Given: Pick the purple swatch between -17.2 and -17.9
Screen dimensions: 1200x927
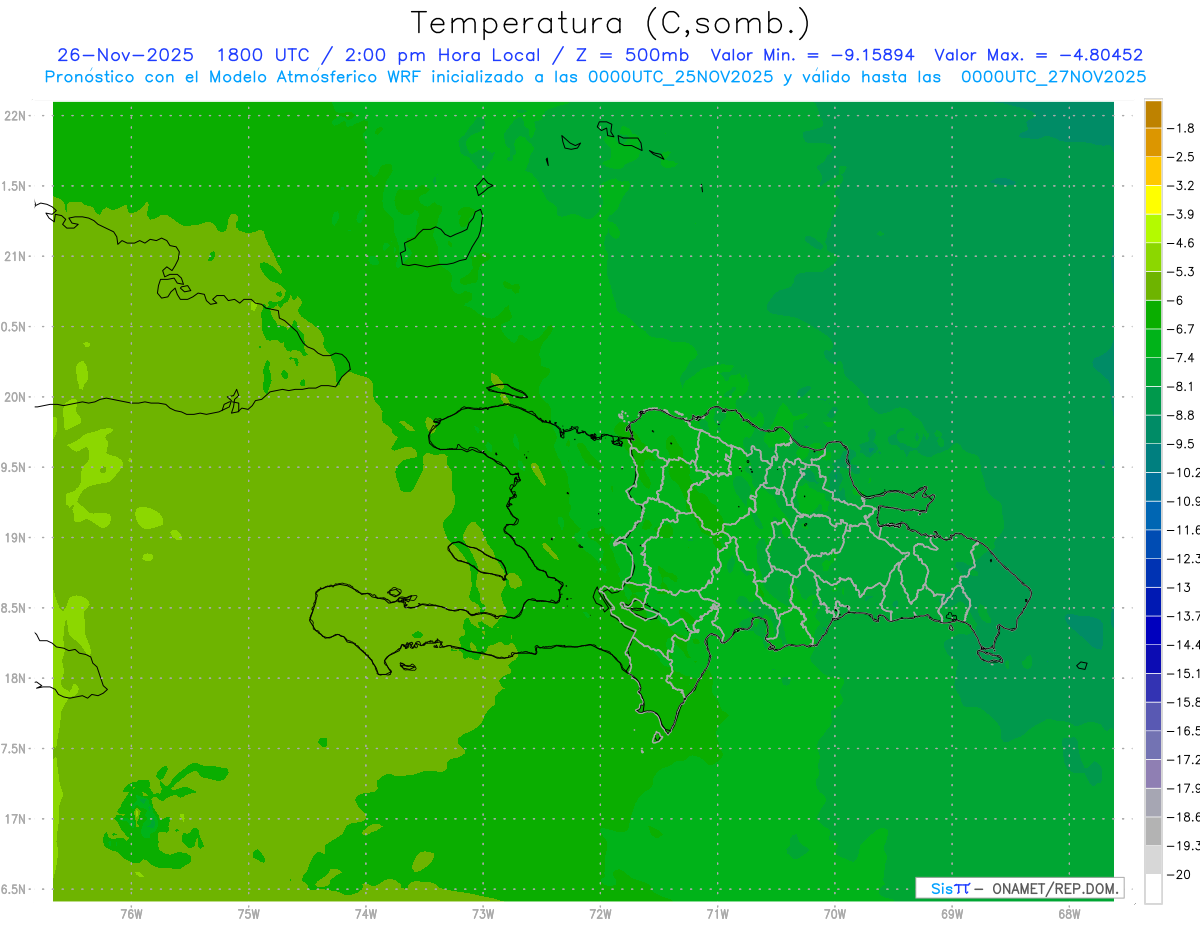Looking at the screenshot, I should click(x=1153, y=774).
